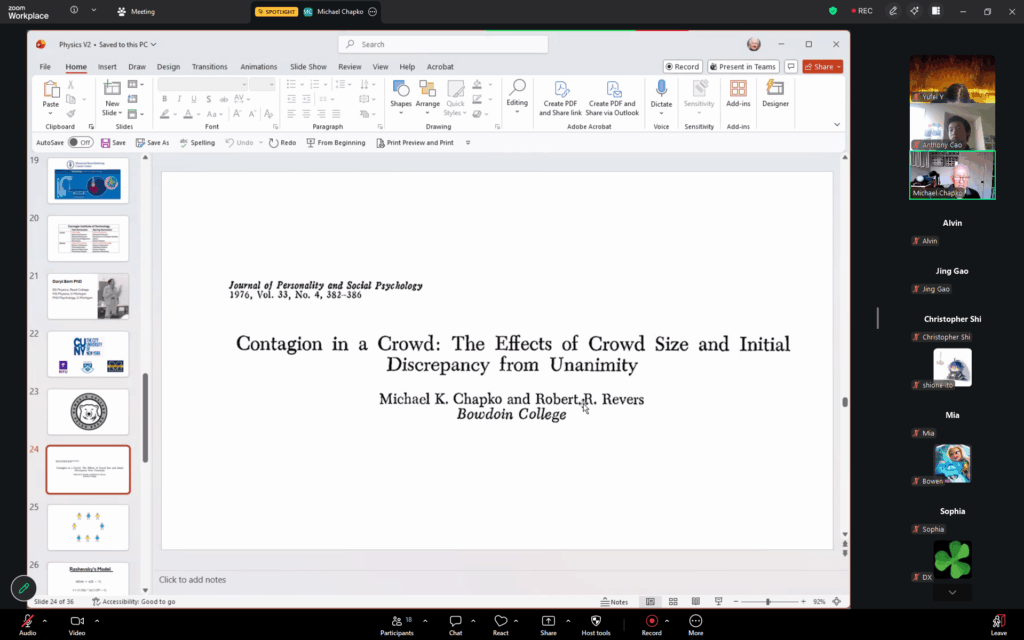Toggle the Notes pane in status bar
The image size is (1024, 640).
614,602
